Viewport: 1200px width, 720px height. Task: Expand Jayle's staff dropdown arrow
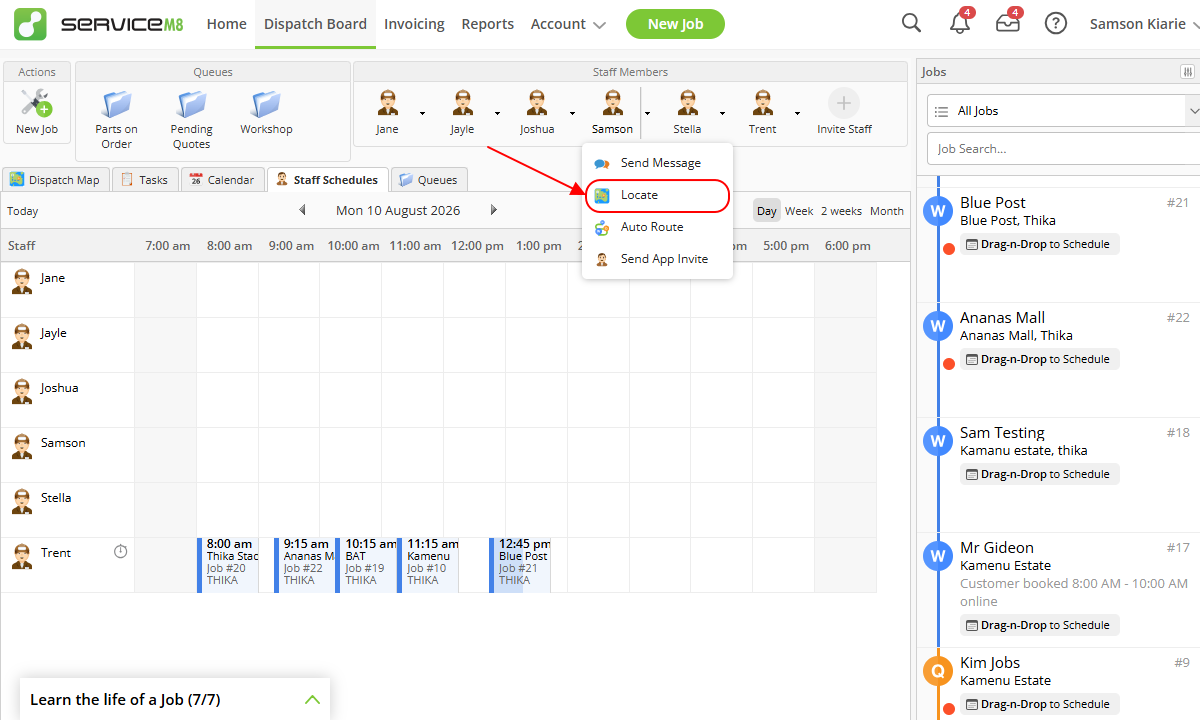tap(497, 113)
